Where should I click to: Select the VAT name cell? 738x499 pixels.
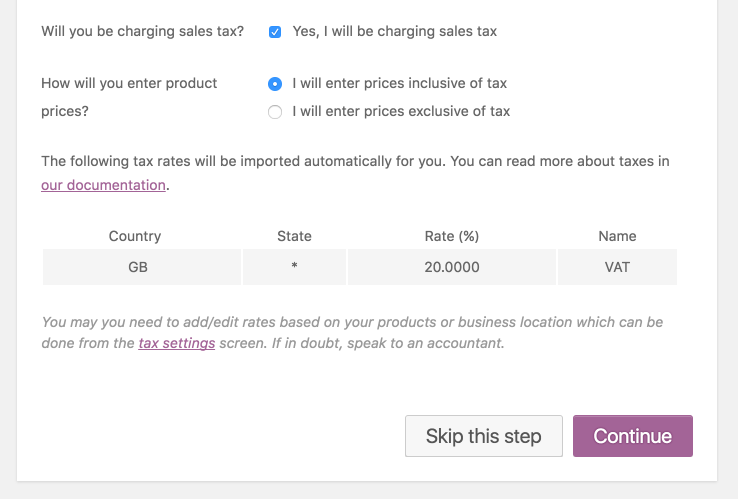617,267
